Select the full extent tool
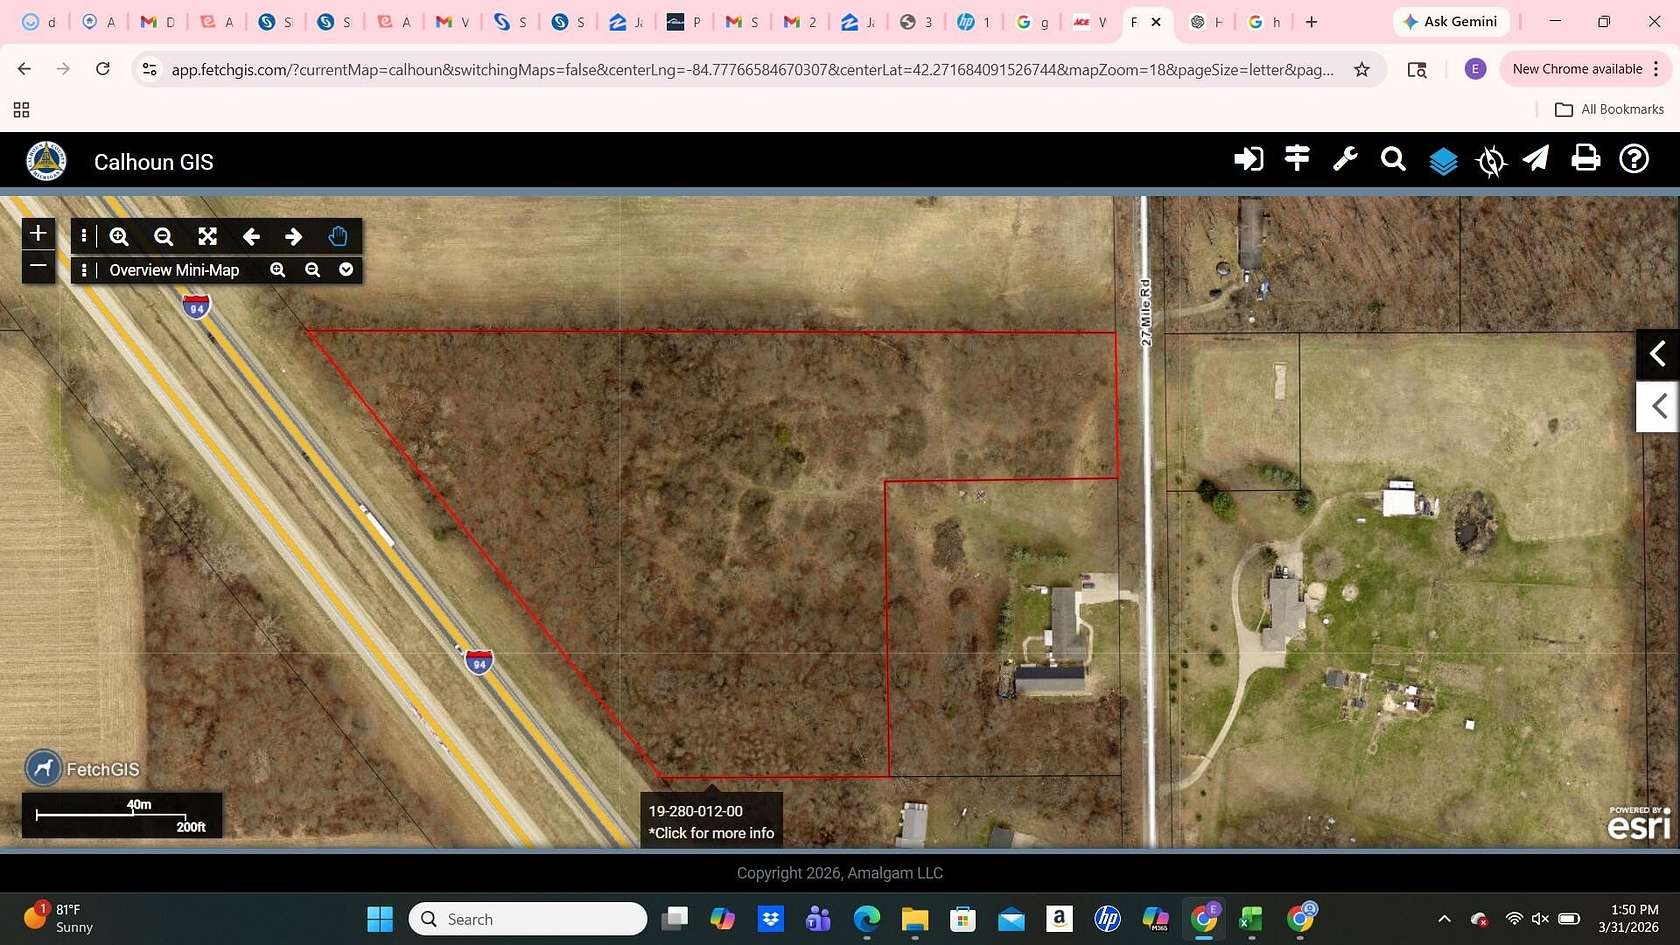 tap(207, 237)
